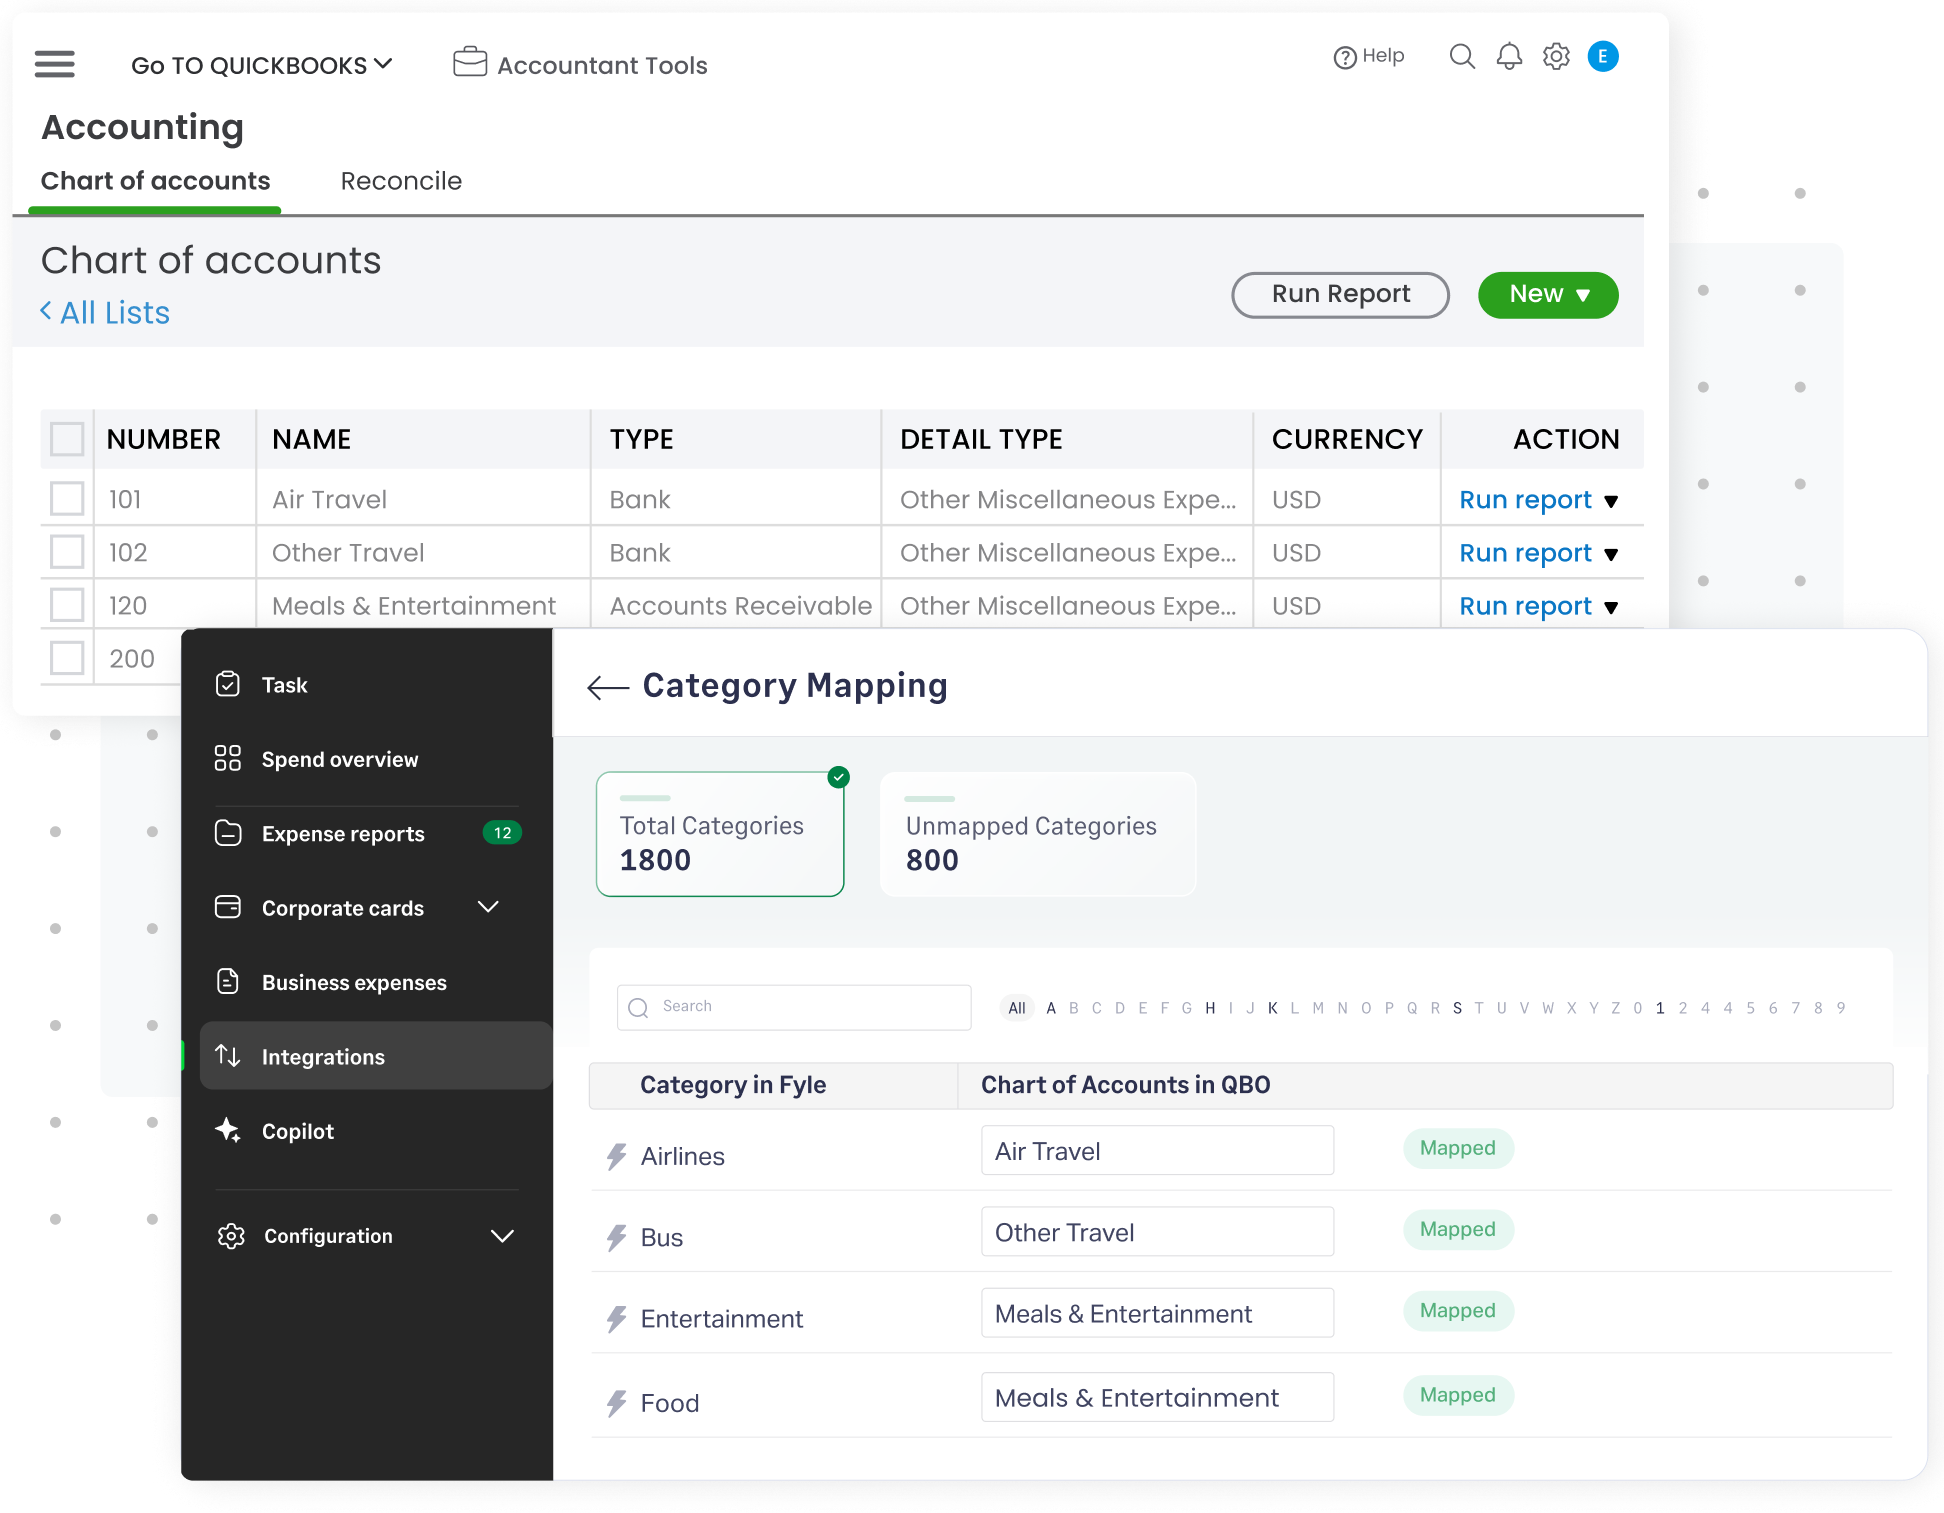1944x1513 pixels.
Task: Click the Accountant Tools briefcase icon
Action: (470, 63)
